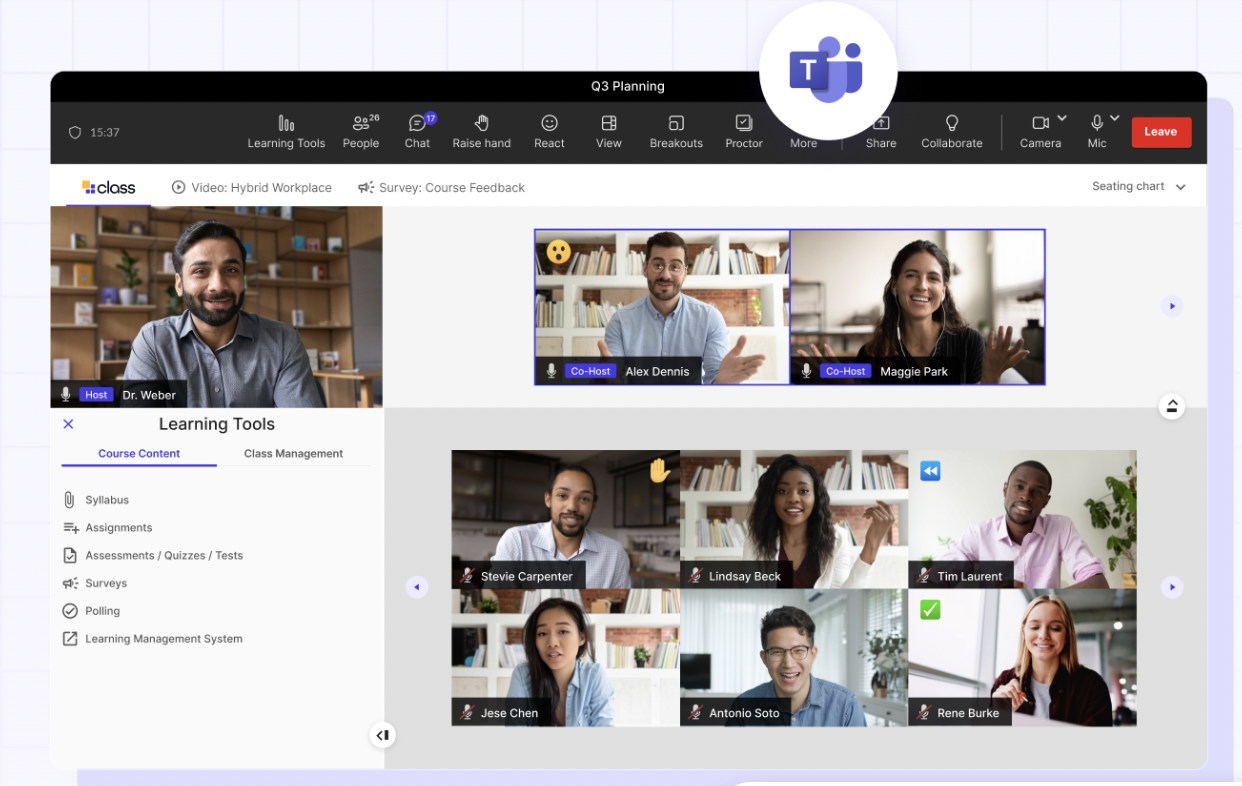
Task: Open the Breakouts feature
Action: point(676,131)
